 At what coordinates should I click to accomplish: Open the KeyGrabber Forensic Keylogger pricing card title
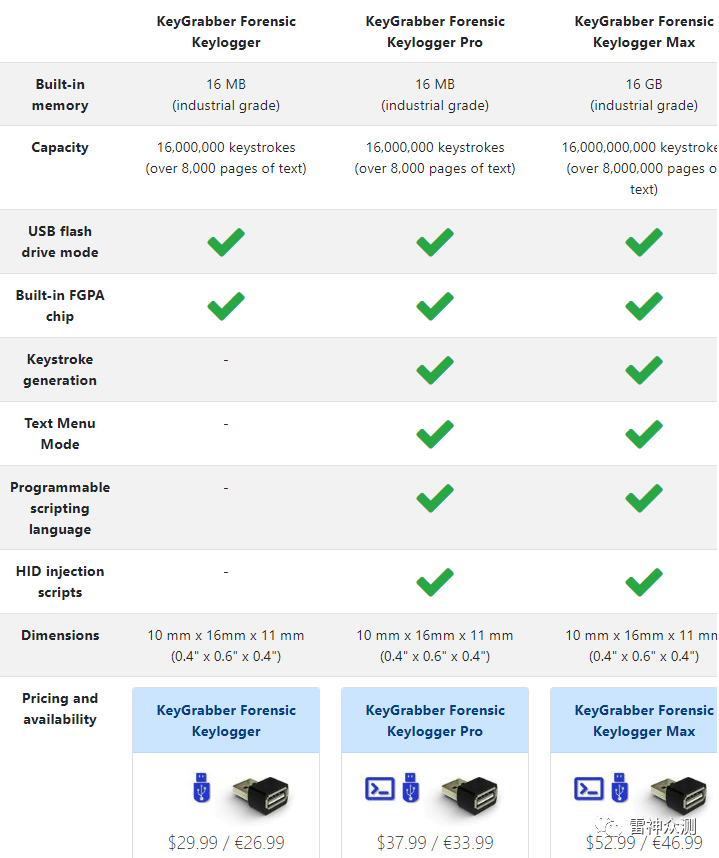pos(226,721)
